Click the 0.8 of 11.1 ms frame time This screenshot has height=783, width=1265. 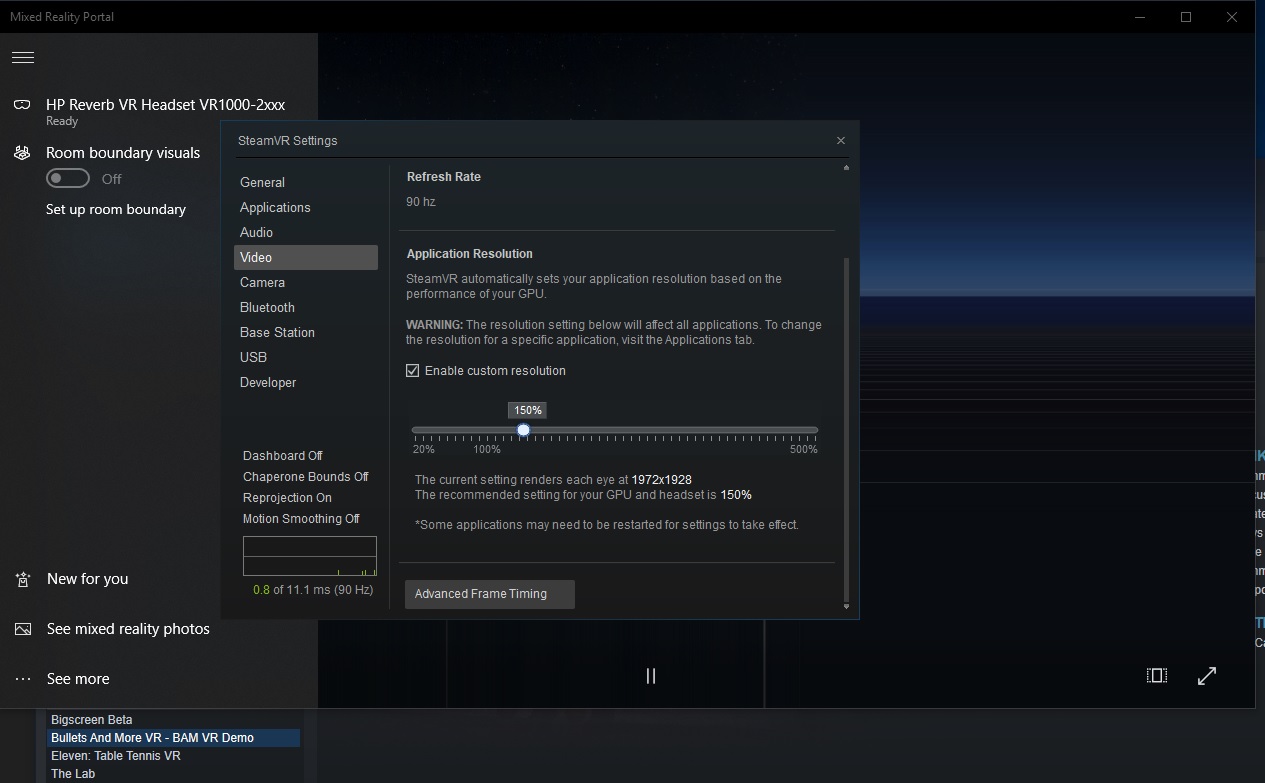tap(313, 590)
